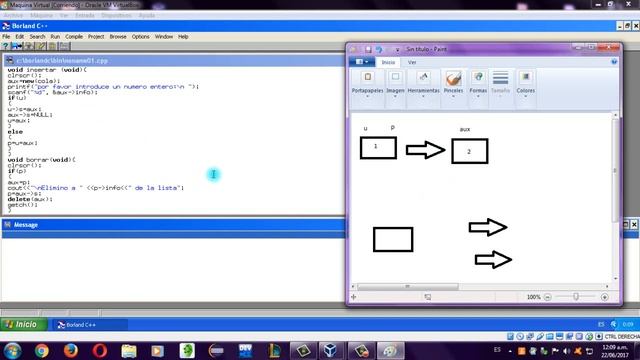Open the Ayuda menu in VirtualBox window
Screen dimensions: 640x360
tap(147, 16)
